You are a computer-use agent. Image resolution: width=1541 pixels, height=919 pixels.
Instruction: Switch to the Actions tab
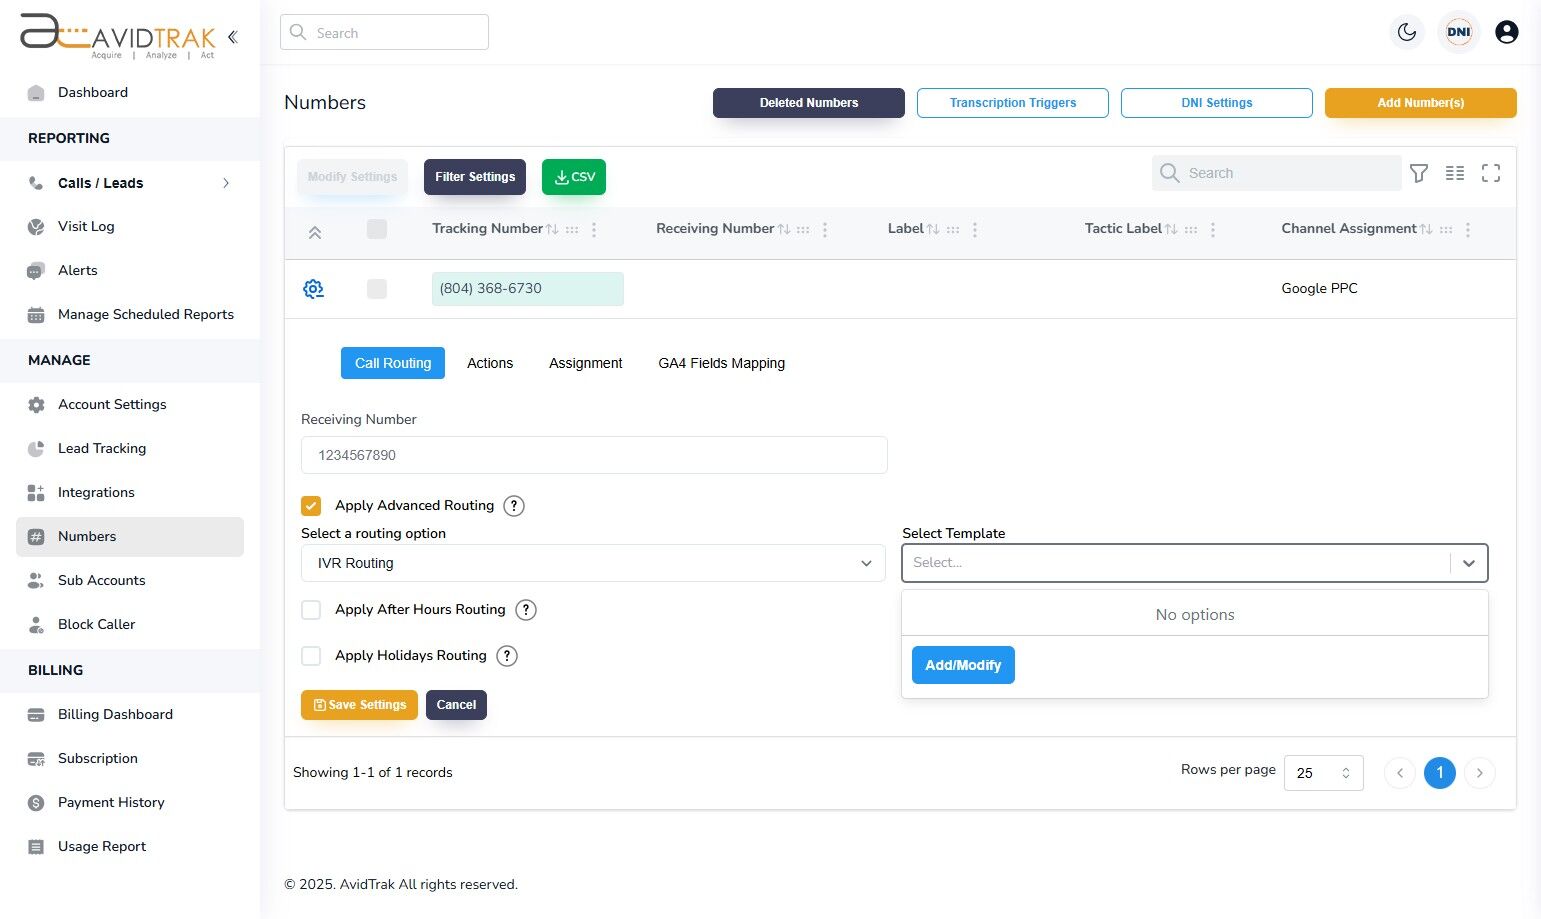(x=490, y=363)
